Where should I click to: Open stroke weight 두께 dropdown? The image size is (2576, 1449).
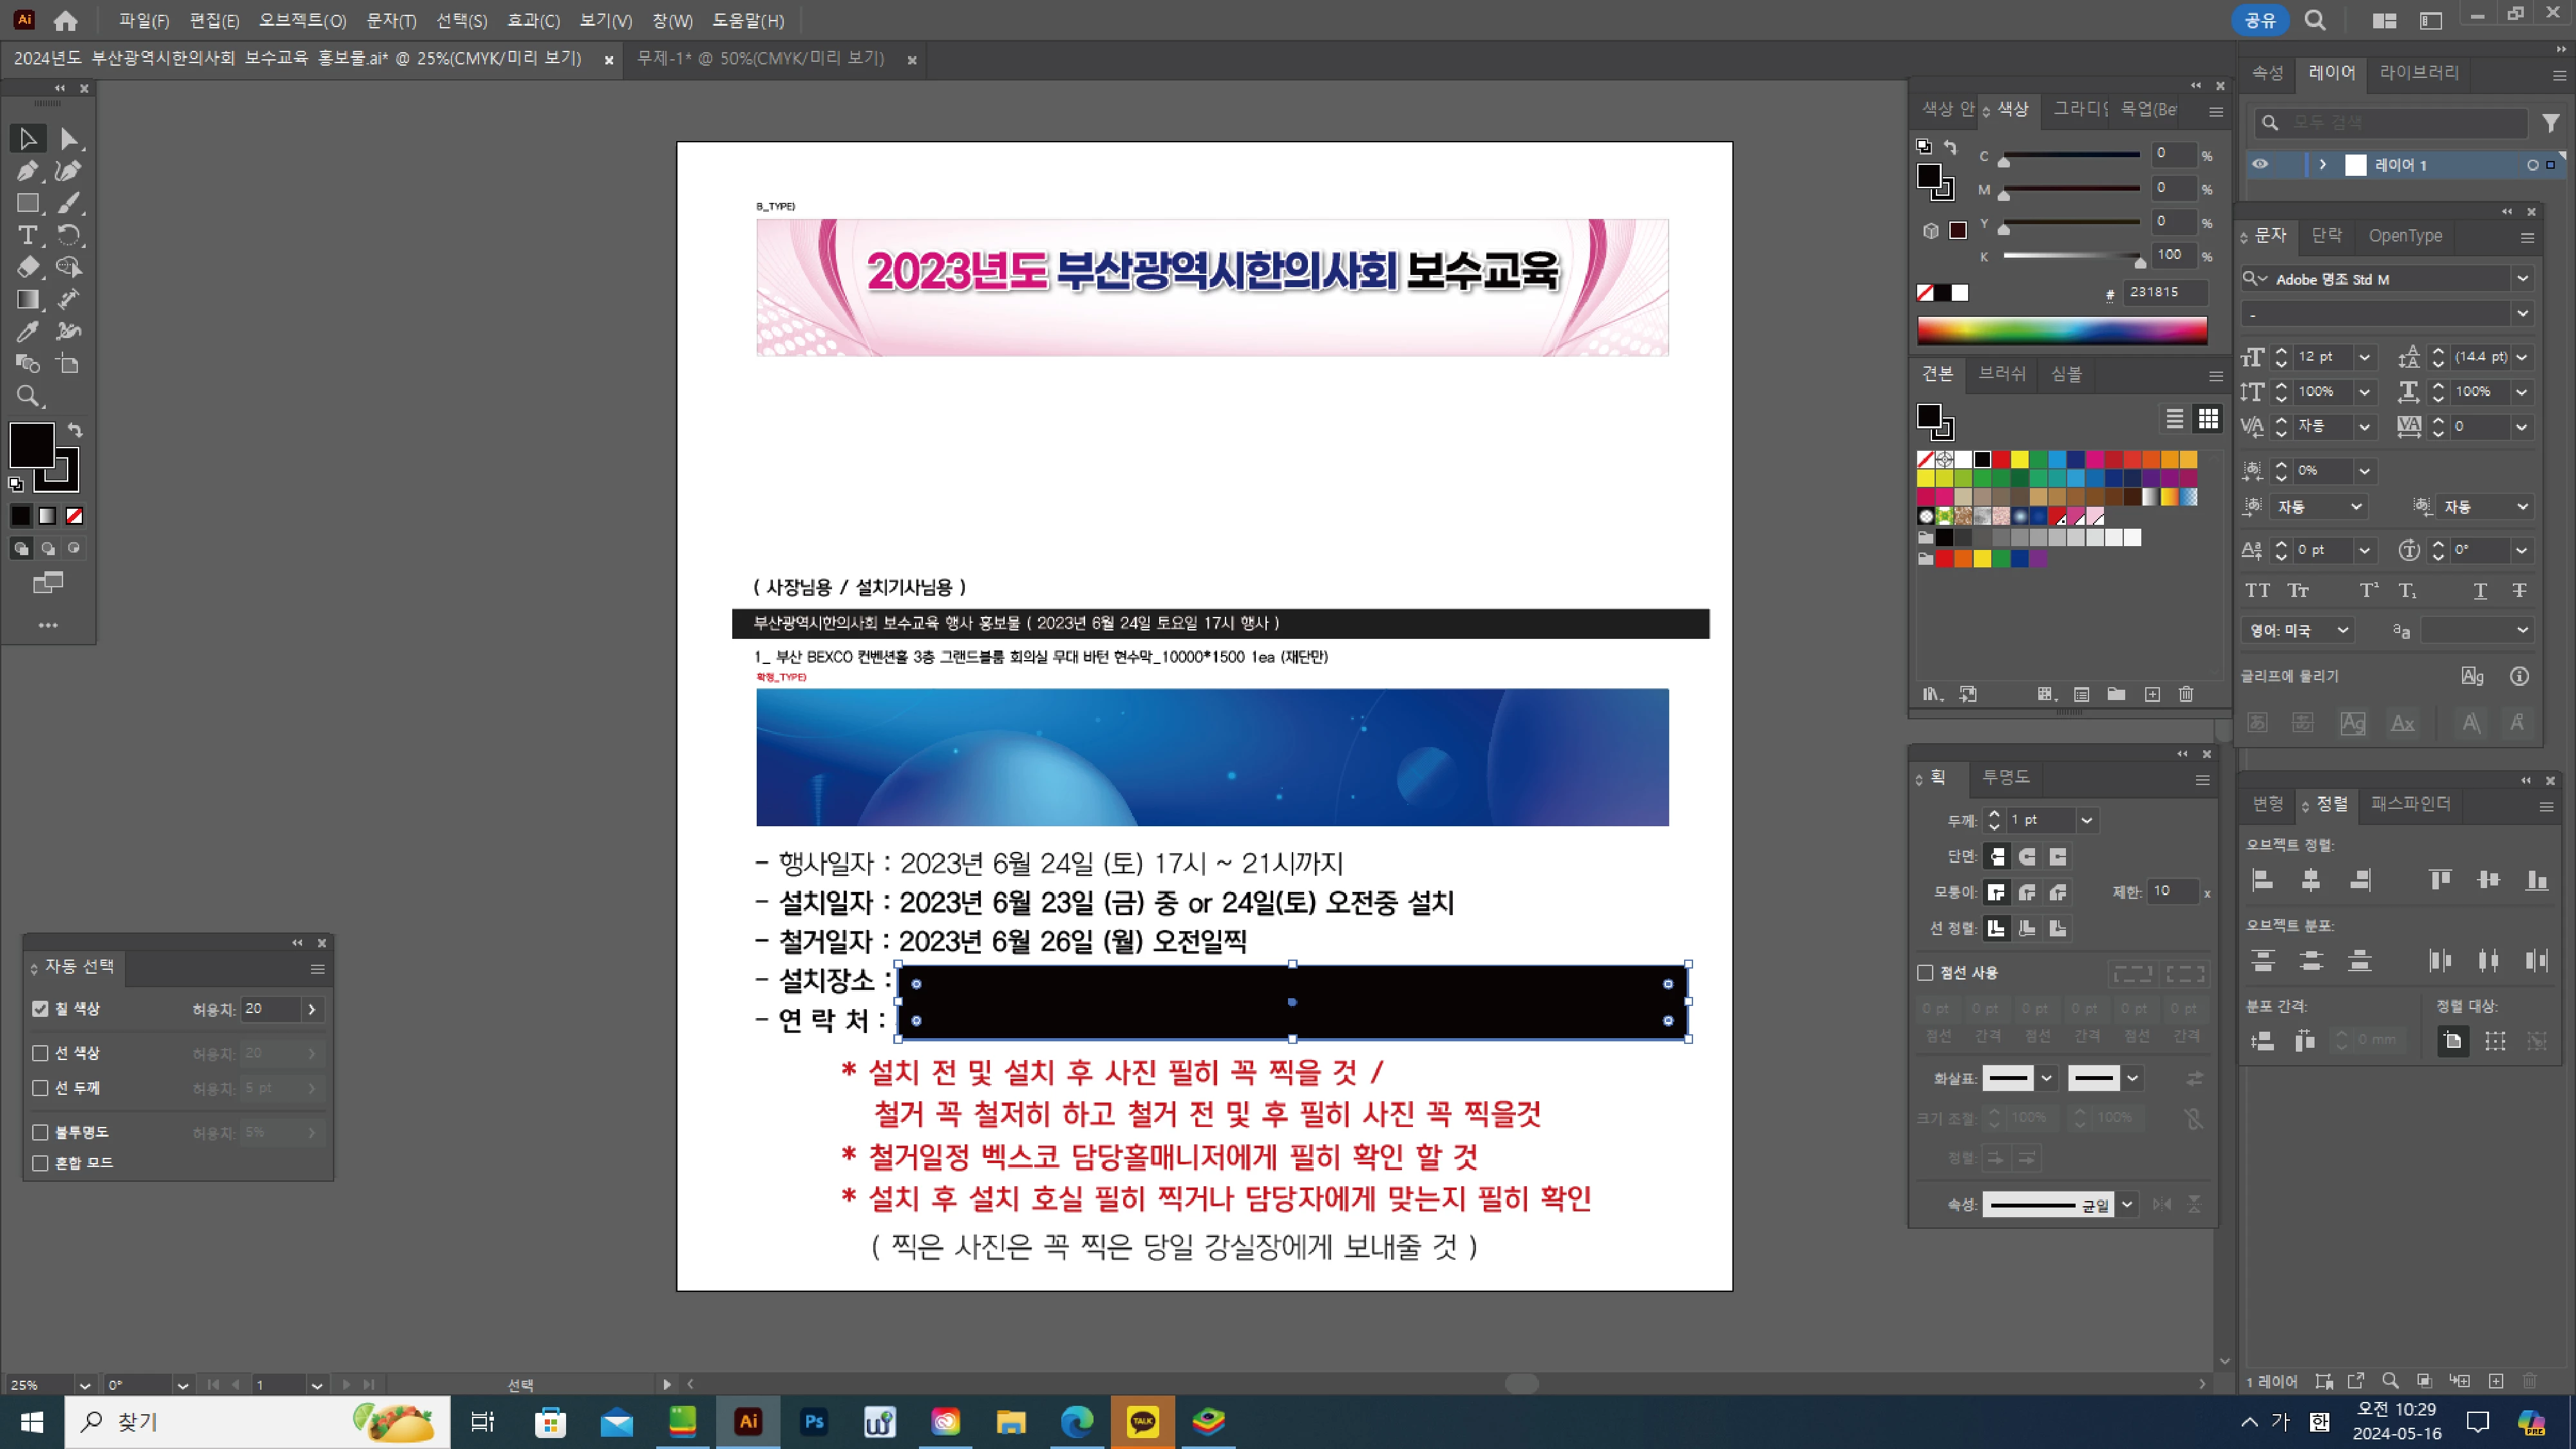click(2087, 820)
